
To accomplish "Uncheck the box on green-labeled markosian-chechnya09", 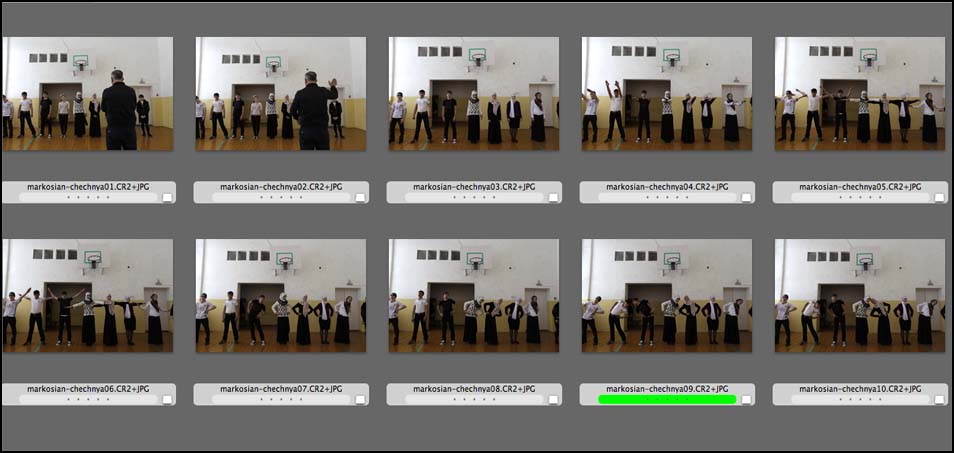I will click(x=747, y=399).
